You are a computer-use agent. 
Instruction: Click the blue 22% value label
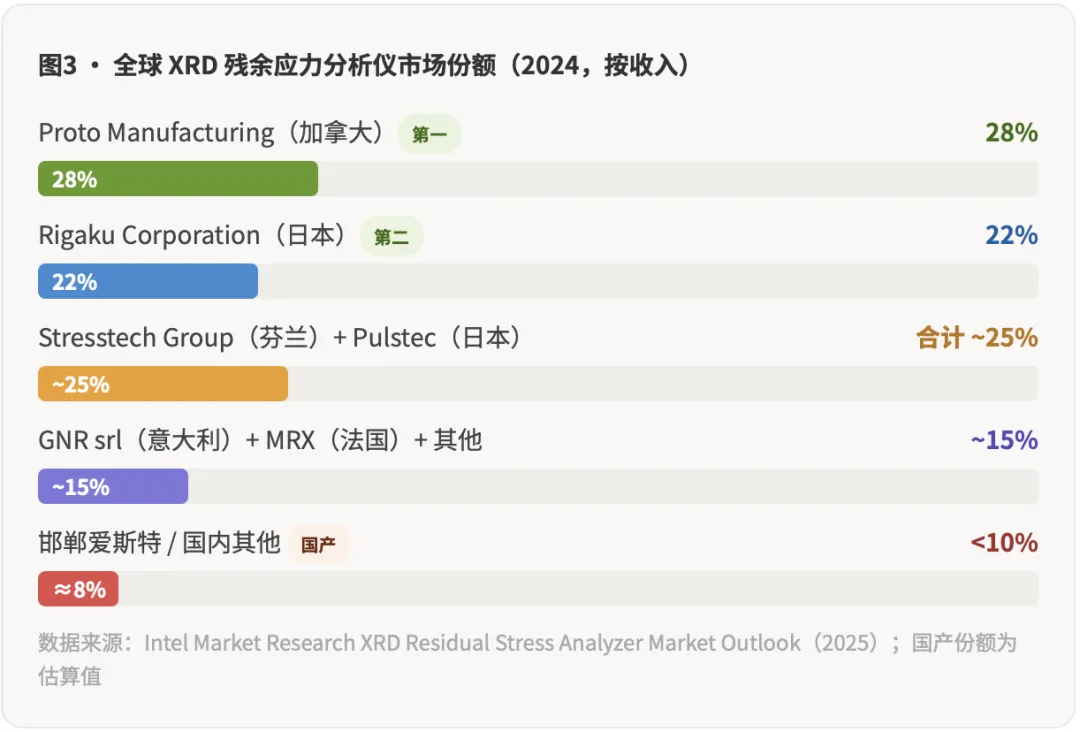[1014, 235]
